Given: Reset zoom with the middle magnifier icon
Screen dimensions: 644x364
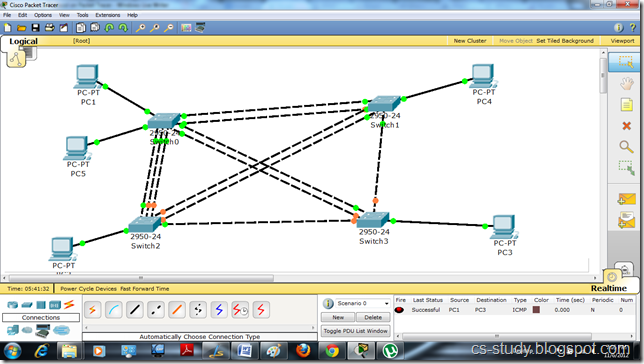Looking at the screenshot, I should click(x=154, y=28).
